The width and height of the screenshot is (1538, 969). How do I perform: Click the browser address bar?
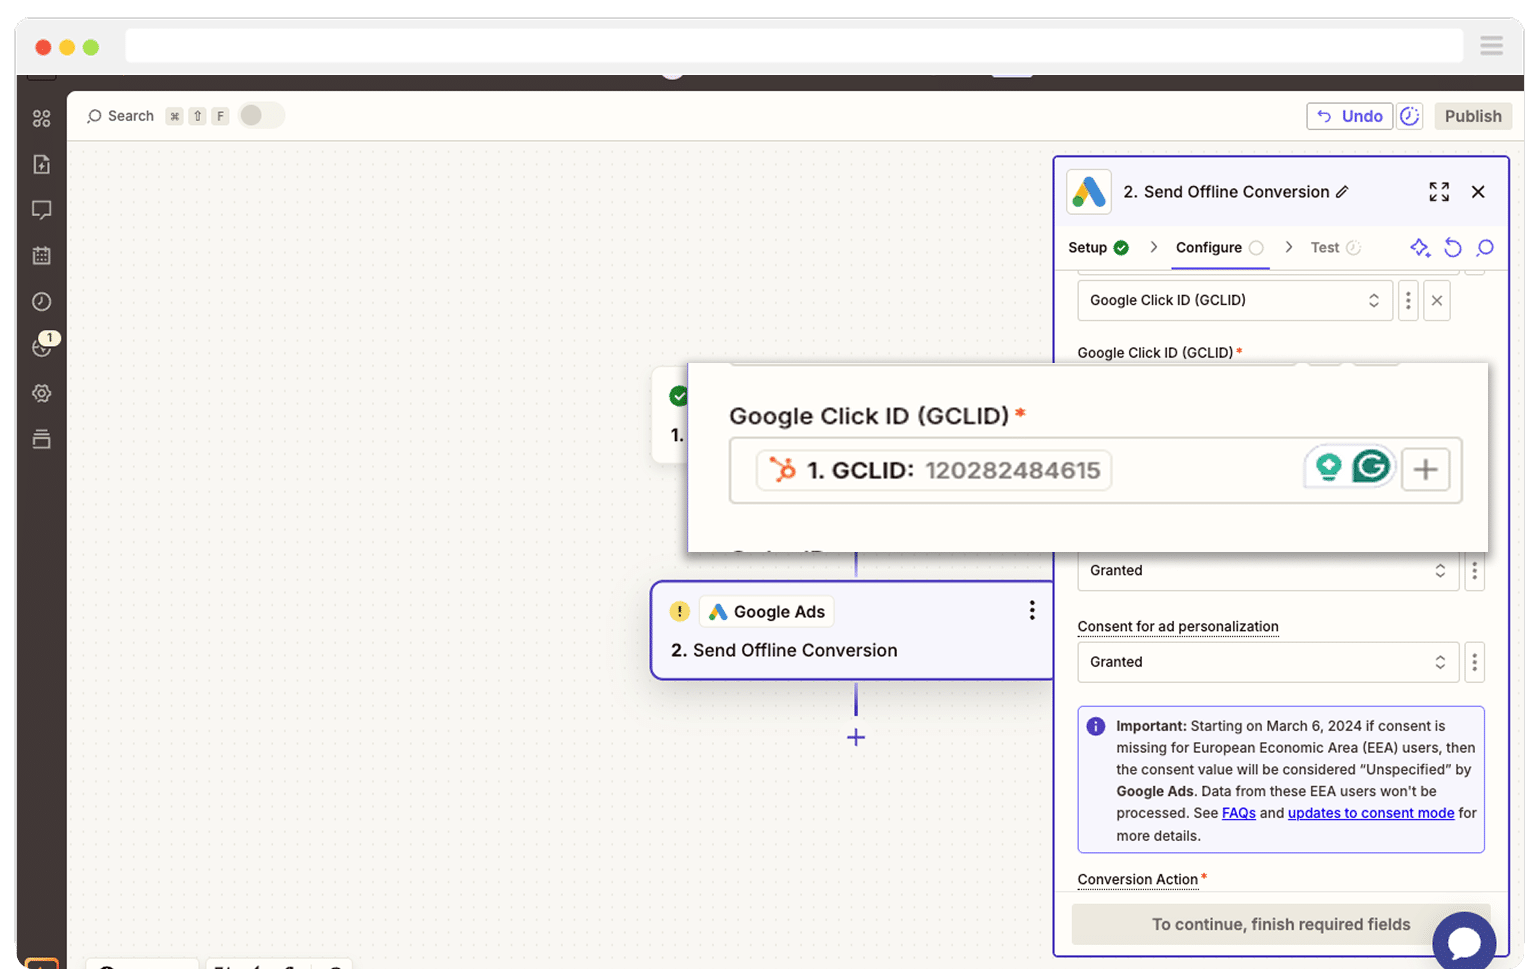(794, 46)
